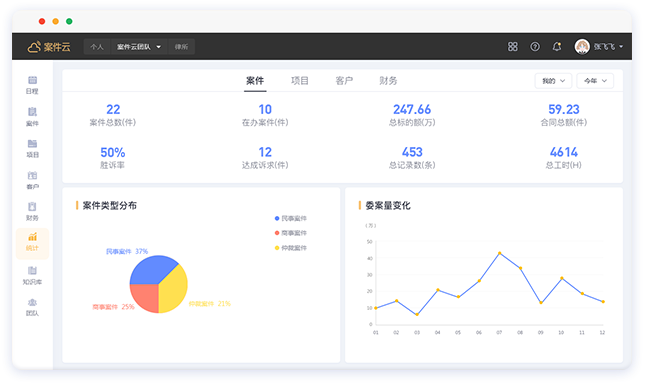
Task: Click the 案件类型分布 chart title
Action: click(109, 206)
